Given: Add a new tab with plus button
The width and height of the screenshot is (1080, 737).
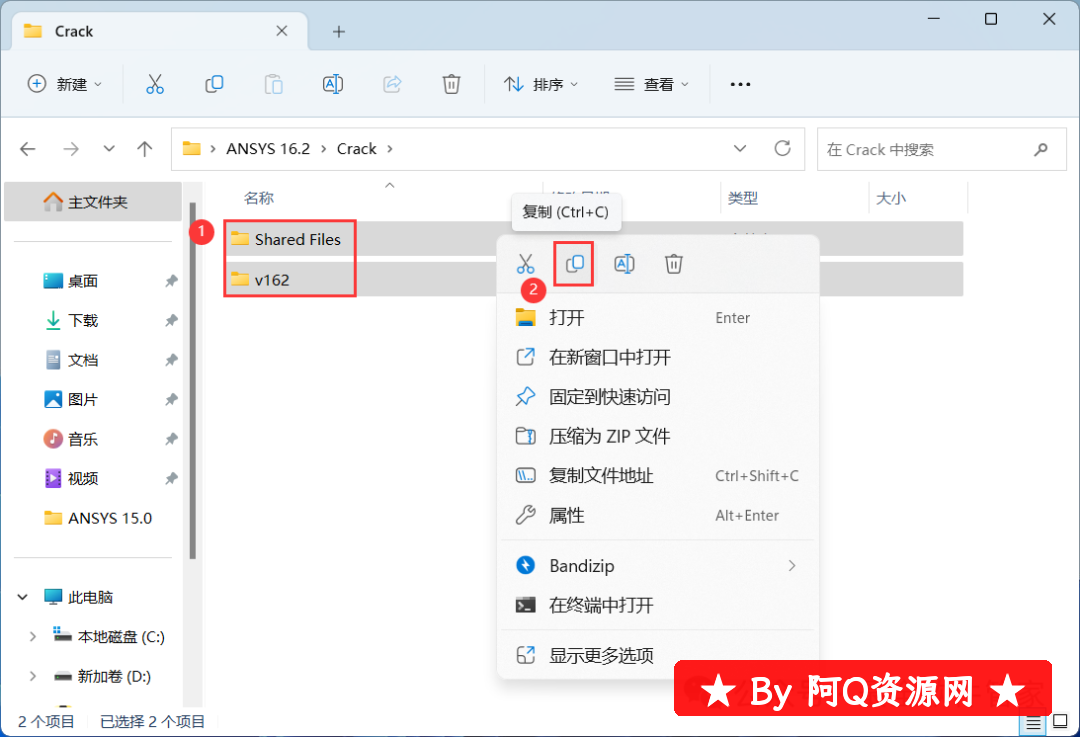Looking at the screenshot, I should 339,31.
